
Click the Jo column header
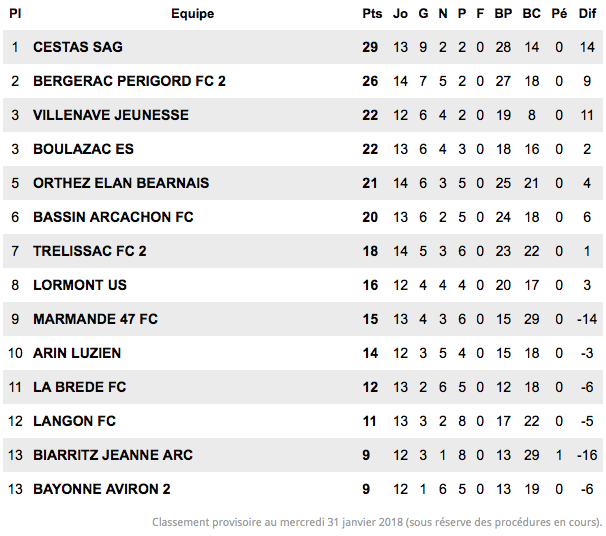[400, 14]
